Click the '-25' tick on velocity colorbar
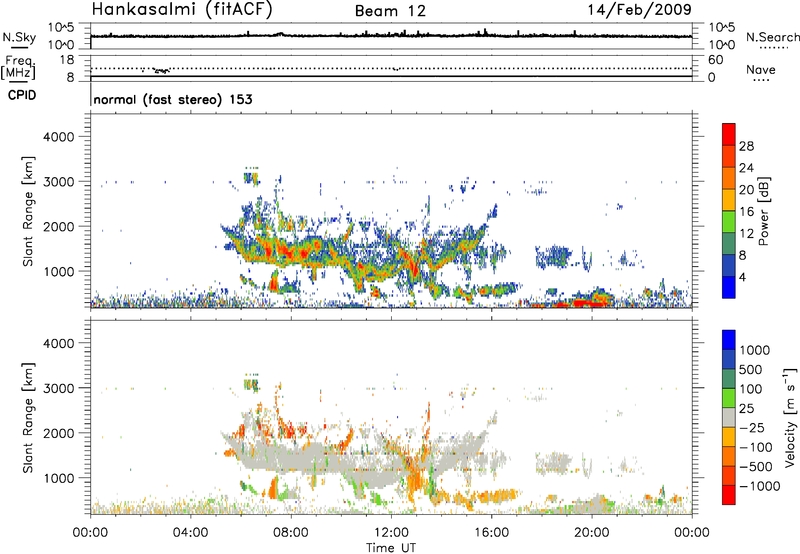 coord(752,427)
